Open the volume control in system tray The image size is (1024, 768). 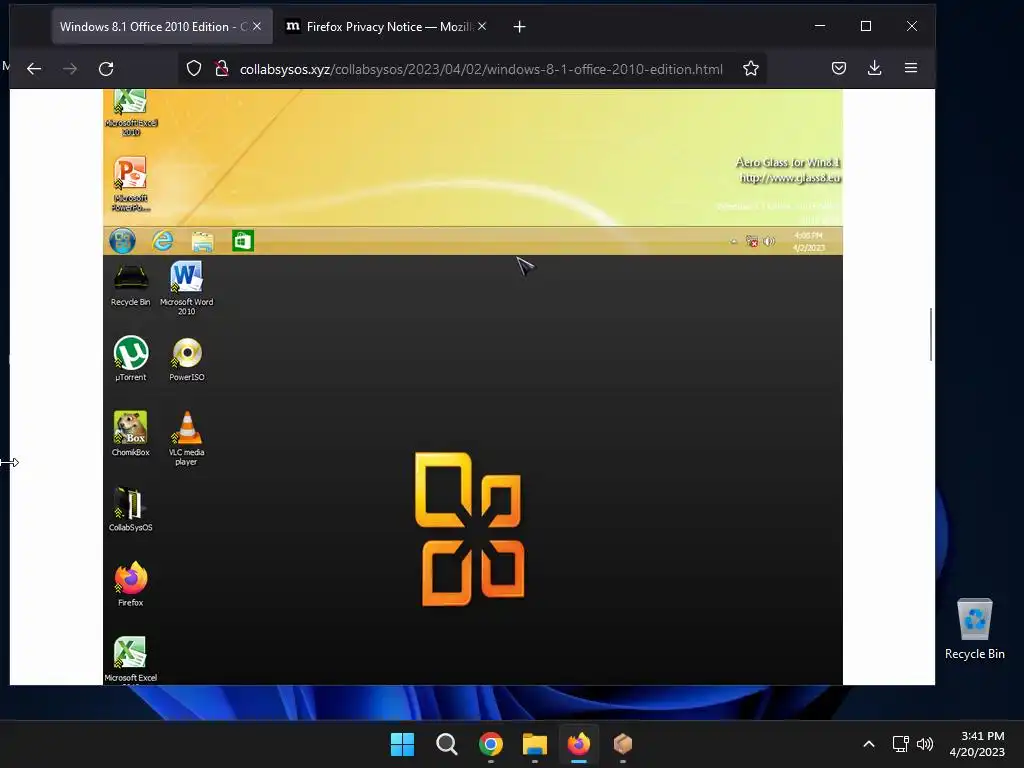click(925, 744)
